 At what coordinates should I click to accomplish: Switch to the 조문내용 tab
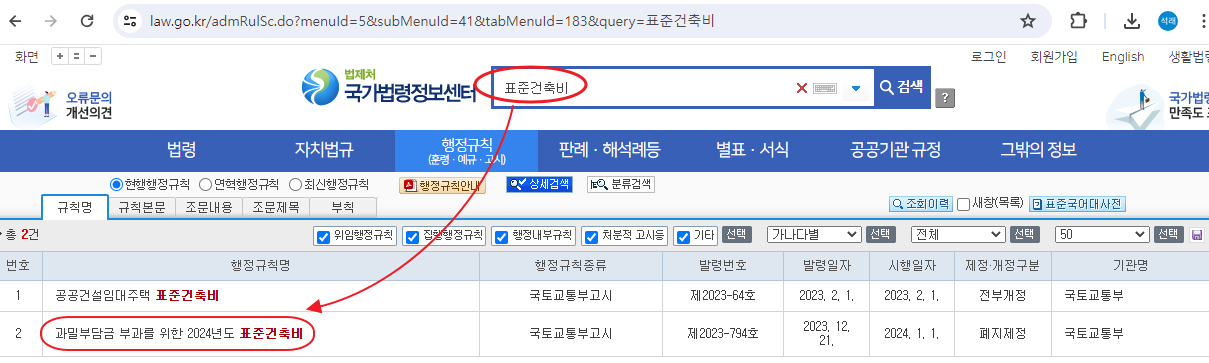pyautogui.click(x=209, y=207)
